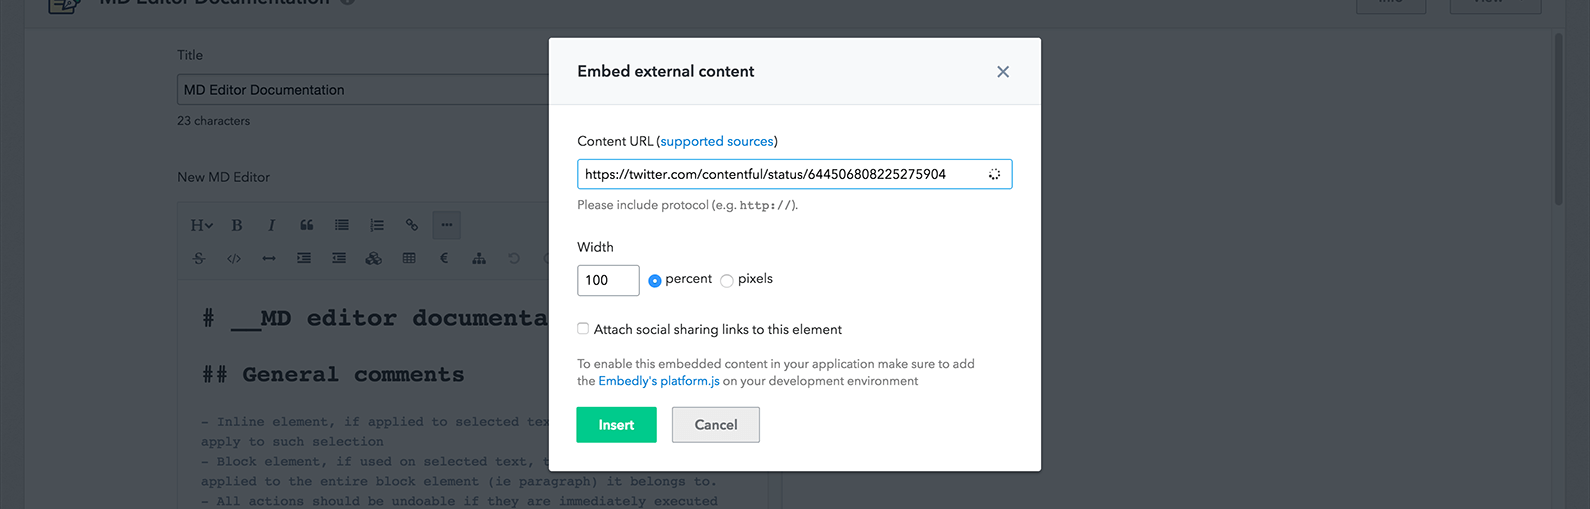Toggle bold formatting in the toolbar
This screenshot has height=509, width=1590.
coord(237,225)
